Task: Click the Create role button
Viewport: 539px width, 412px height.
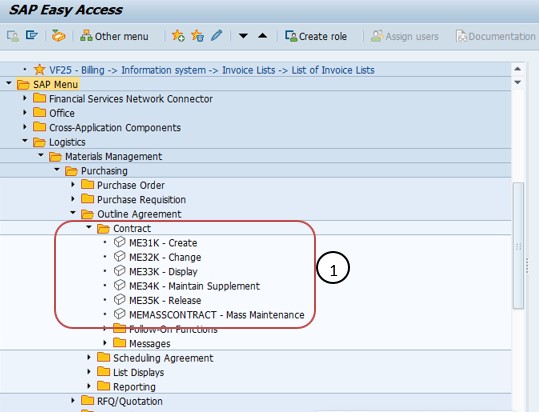Action: [x=316, y=36]
